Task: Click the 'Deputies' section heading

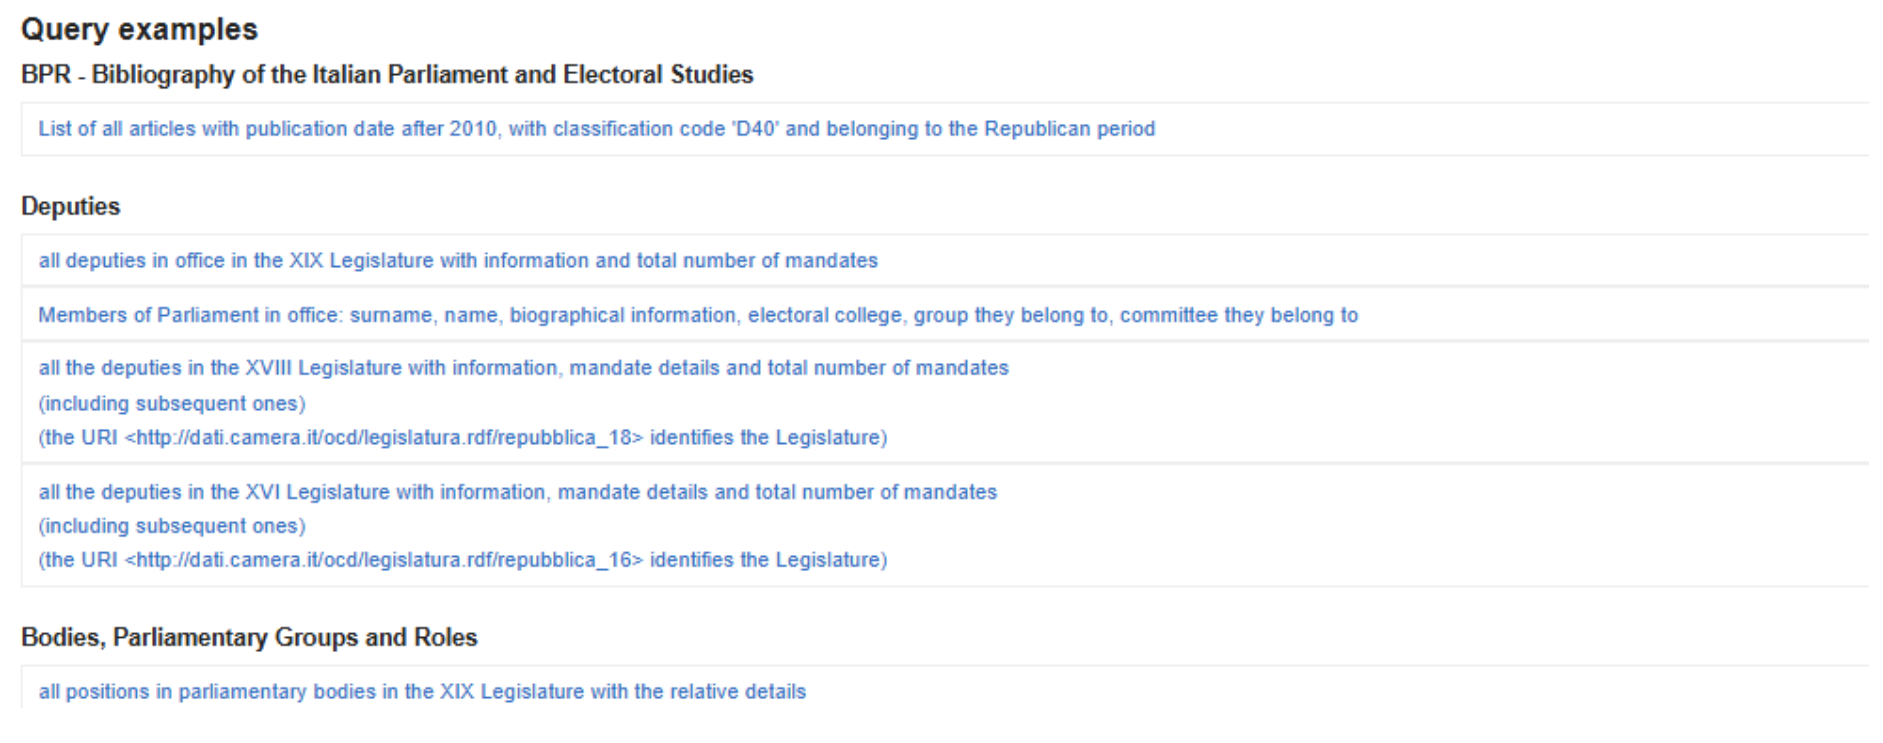Action: 70,207
